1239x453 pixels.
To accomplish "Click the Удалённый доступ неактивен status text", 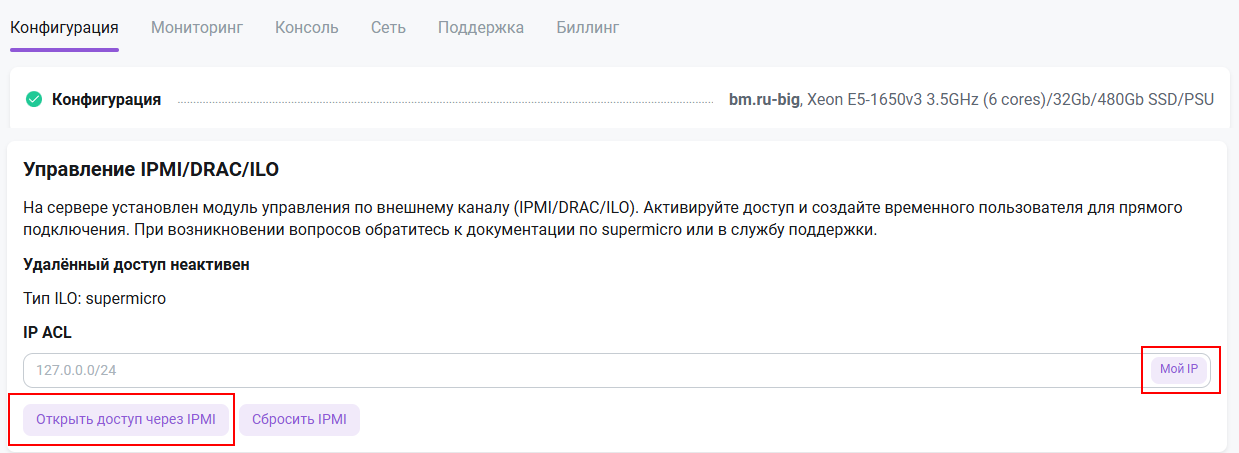I will pyautogui.click(x=136, y=265).
